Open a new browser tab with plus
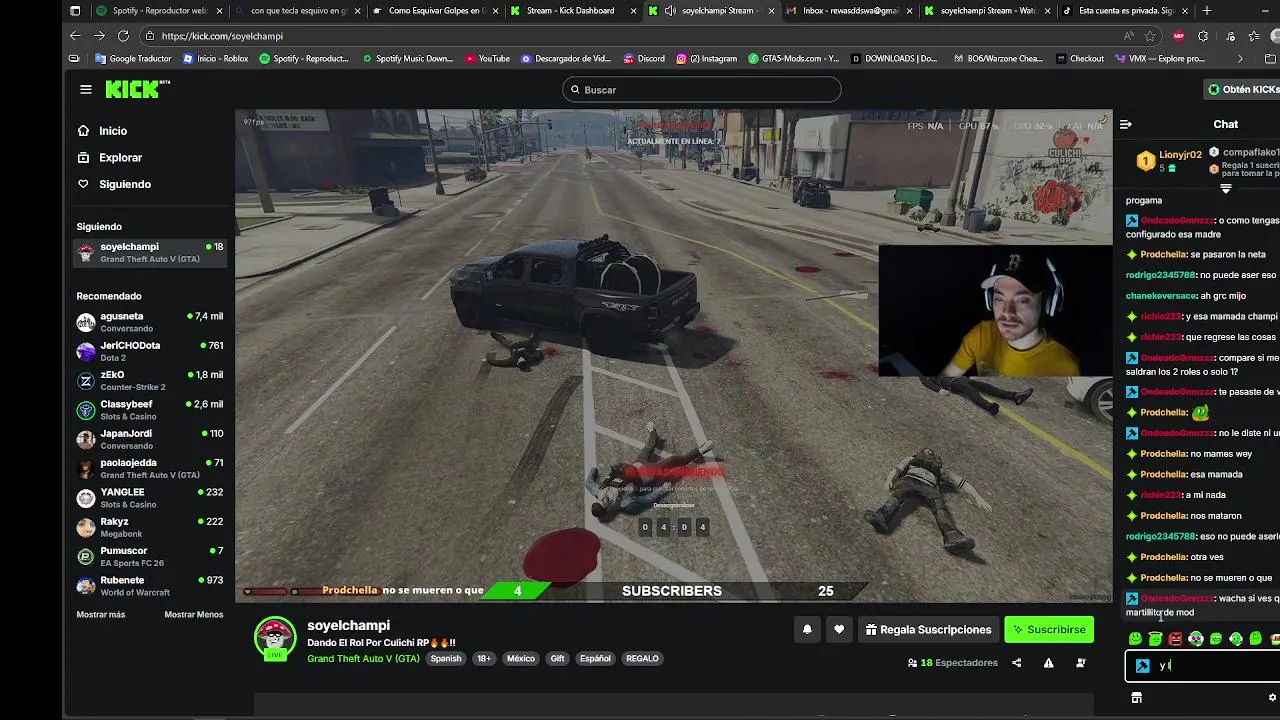This screenshot has height=720, width=1280. [x=1207, y=11]
